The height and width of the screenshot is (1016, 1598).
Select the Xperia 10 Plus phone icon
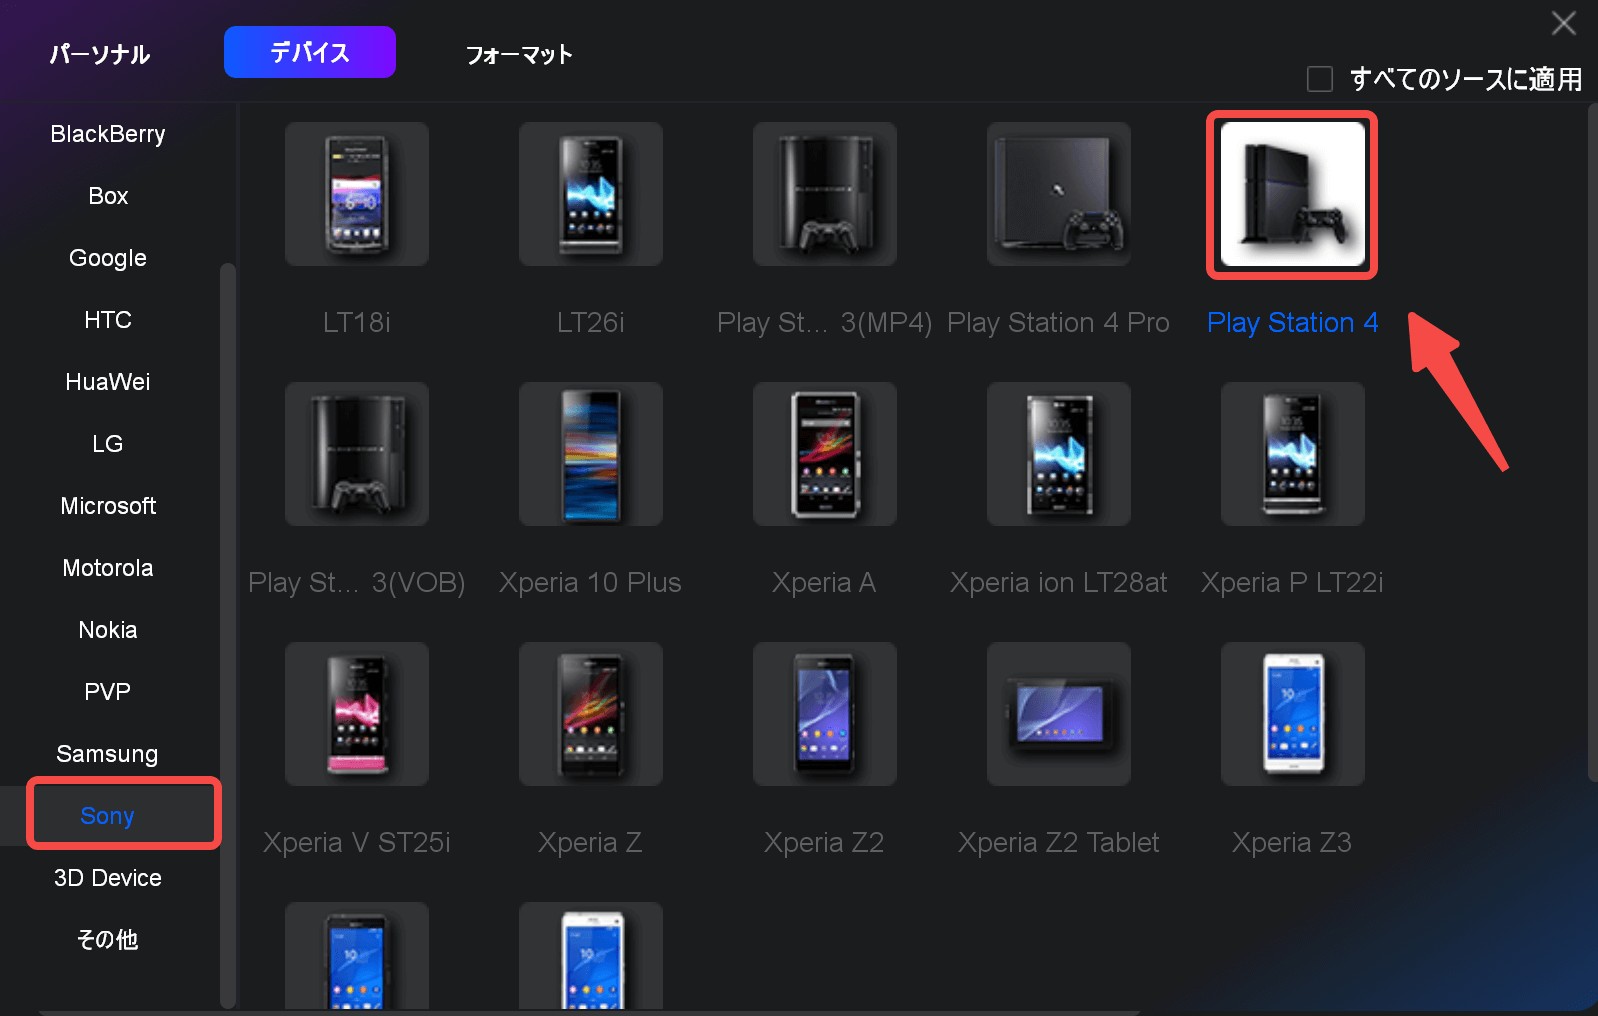click(x=591, y=454)
